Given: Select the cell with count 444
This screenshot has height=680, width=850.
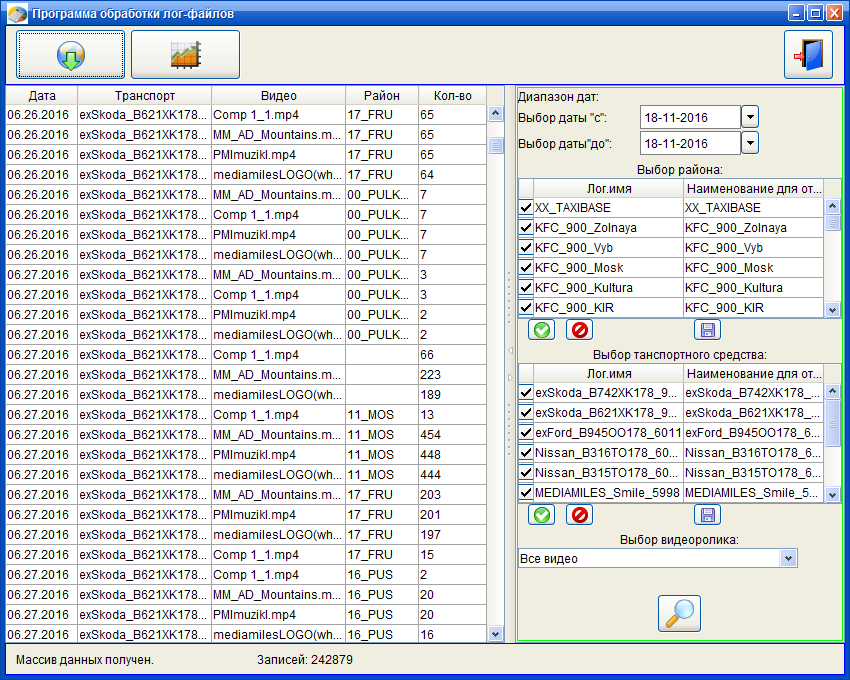Looking at the screenshot, I should tap(452, 475).
